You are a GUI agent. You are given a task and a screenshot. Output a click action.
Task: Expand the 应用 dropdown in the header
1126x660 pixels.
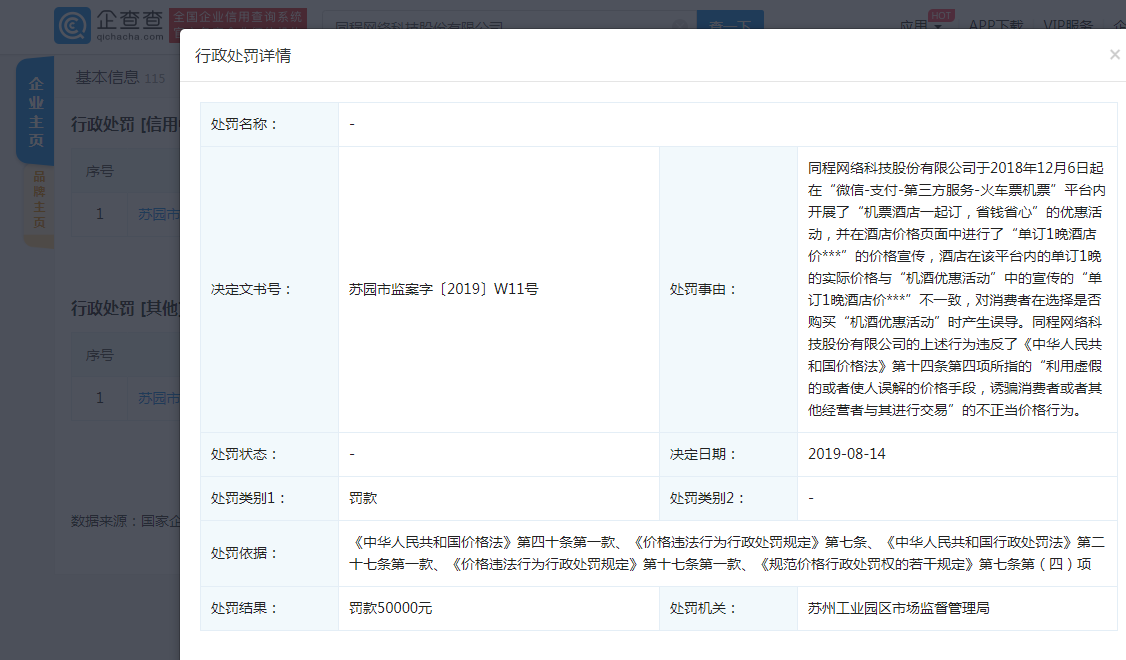pyautogui.click(x=921, y=26)
